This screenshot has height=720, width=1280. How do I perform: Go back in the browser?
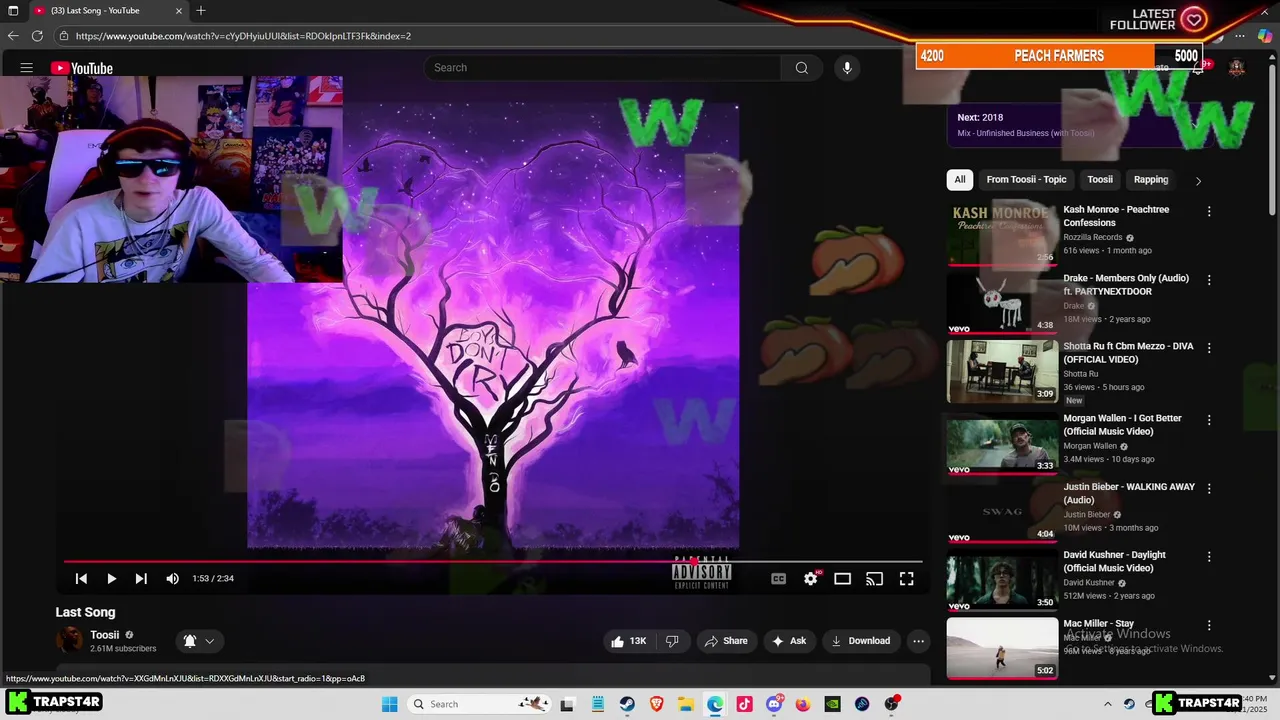coord(13,36)
